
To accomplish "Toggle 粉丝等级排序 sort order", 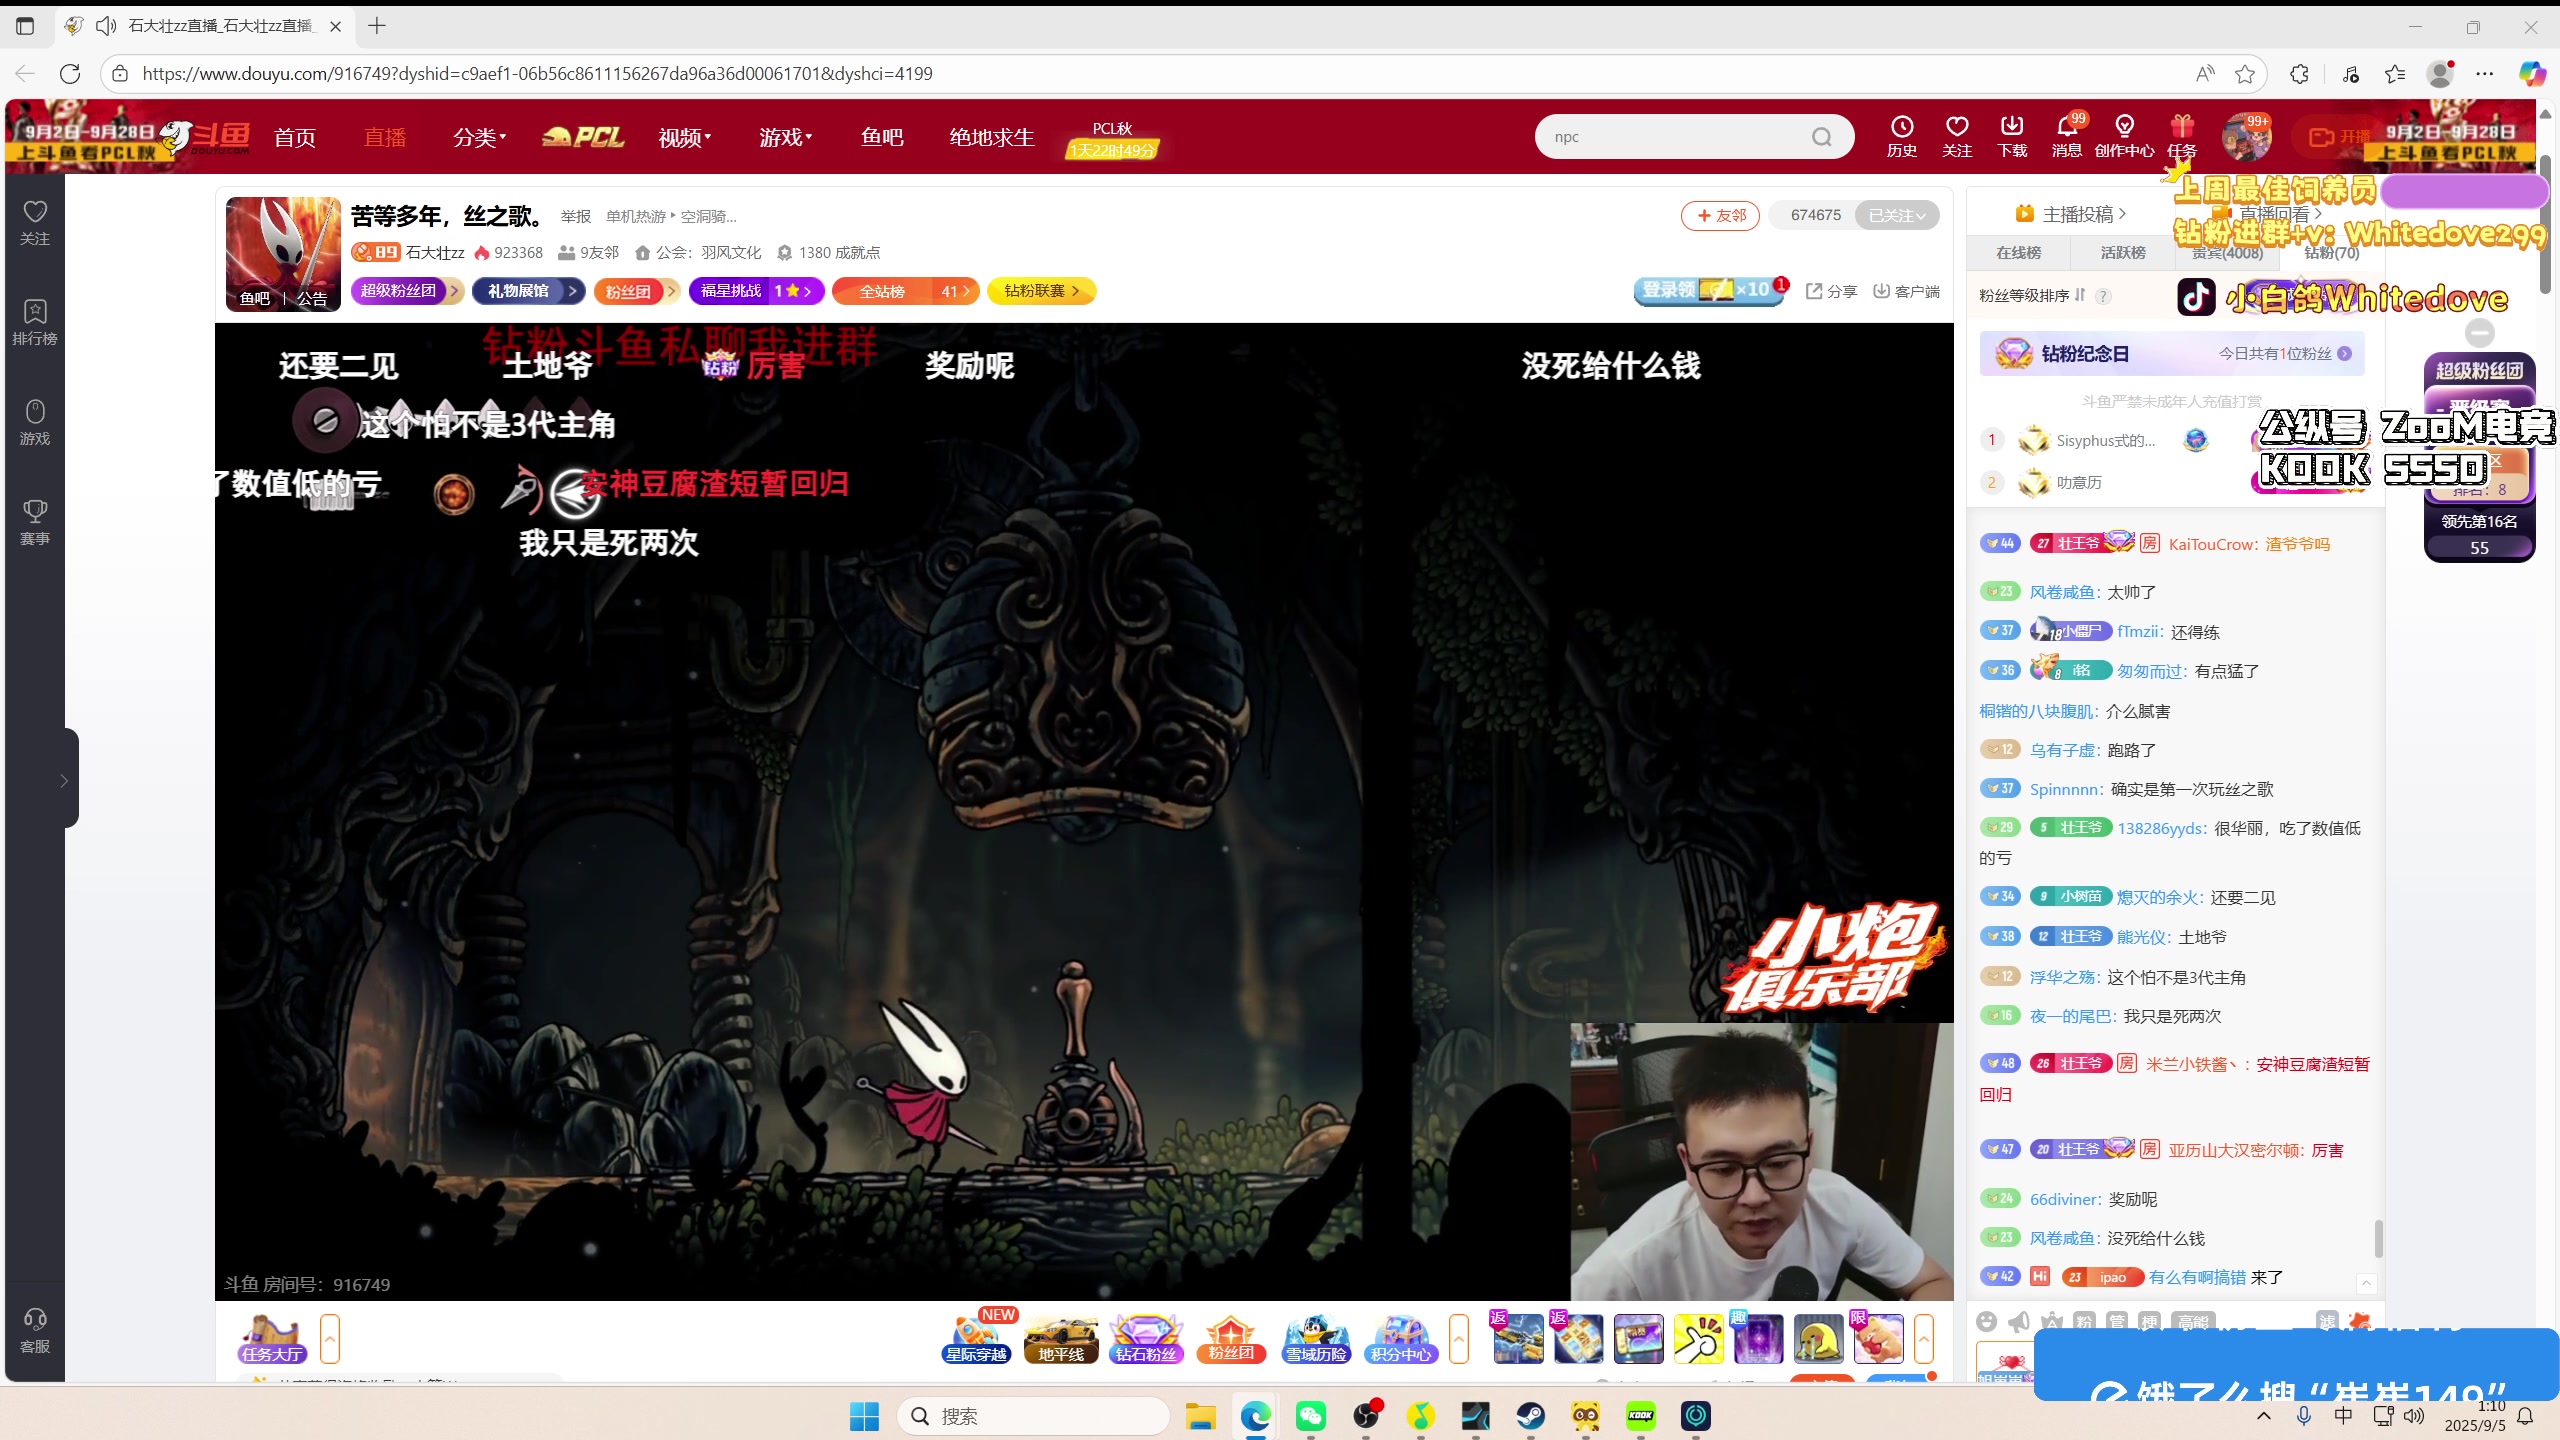I will click(x=2031, y=295).
